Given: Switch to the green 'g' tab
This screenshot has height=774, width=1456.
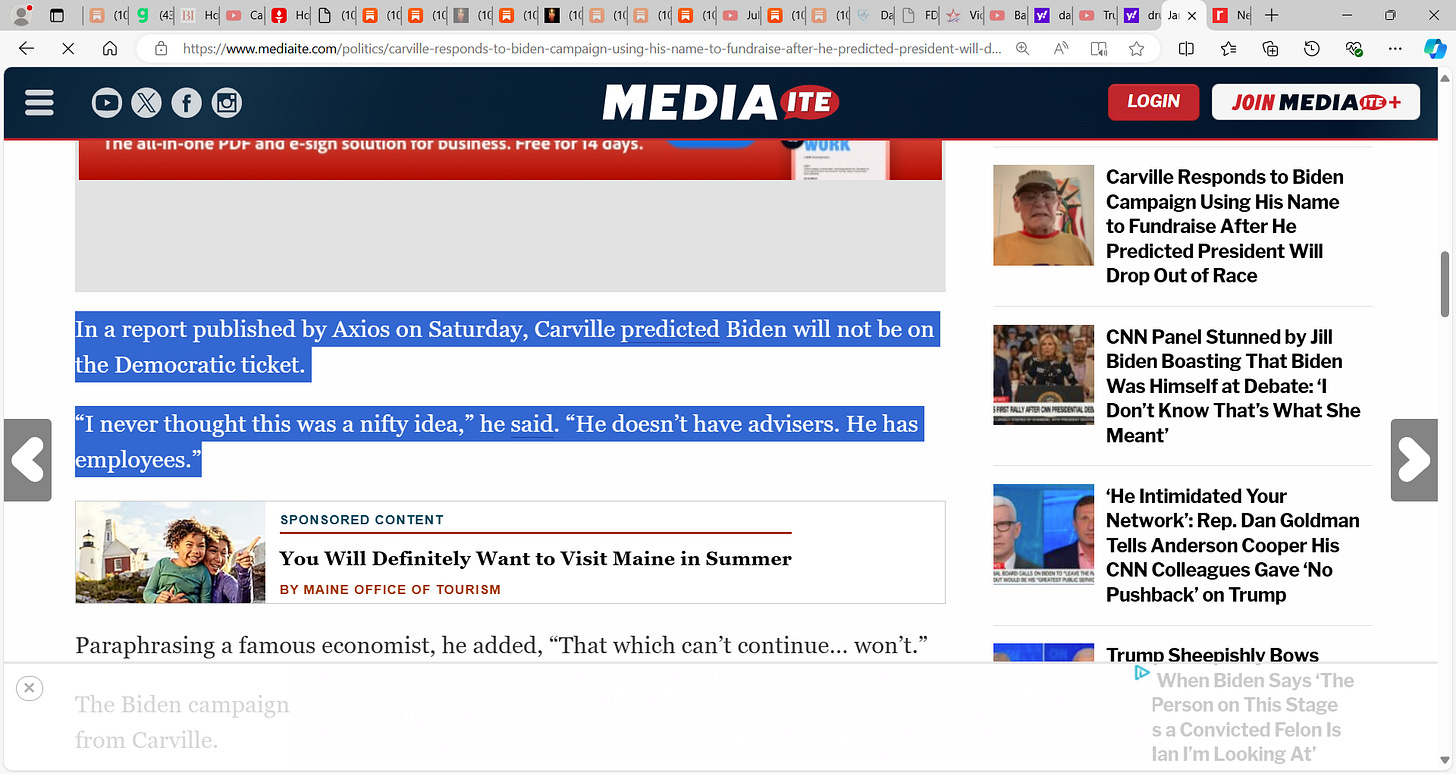Looking at the screenshot, I should [152, 15].
